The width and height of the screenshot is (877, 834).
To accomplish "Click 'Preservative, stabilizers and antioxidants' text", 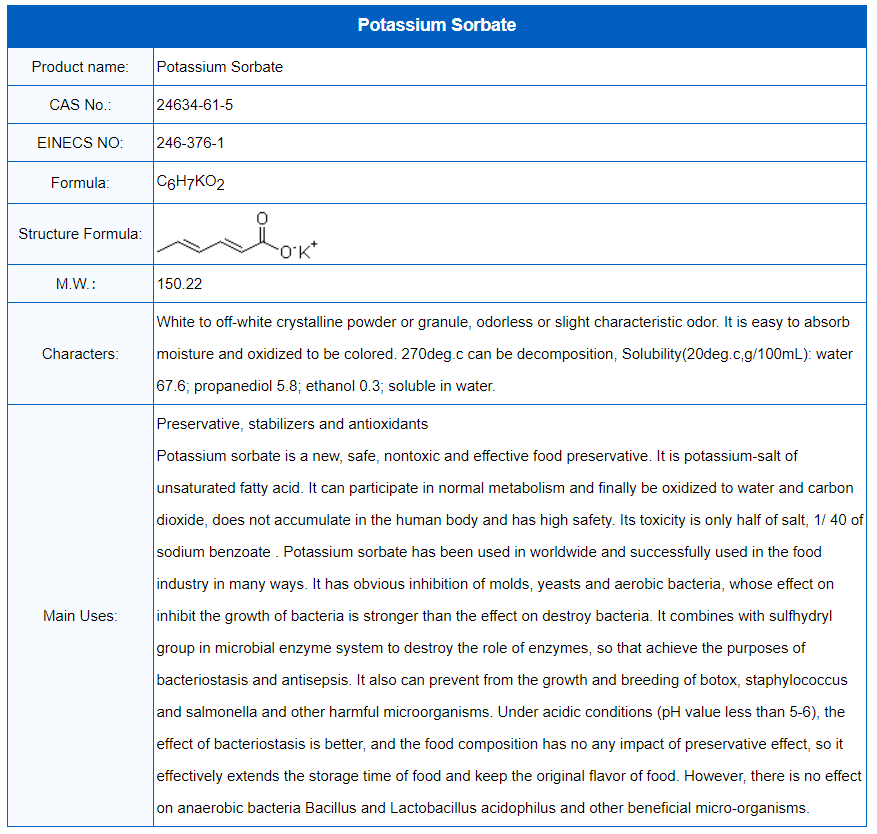I will [292, 424].
